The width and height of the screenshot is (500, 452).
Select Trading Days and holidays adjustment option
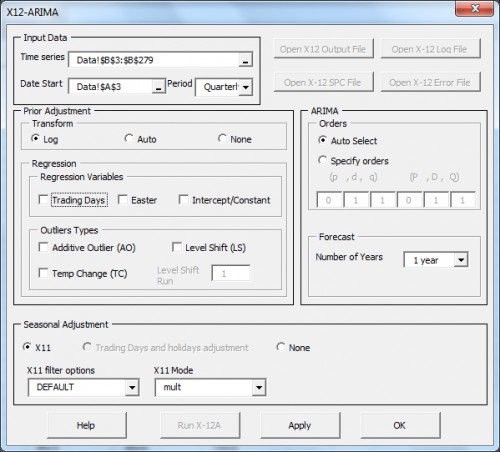(87, 347)
